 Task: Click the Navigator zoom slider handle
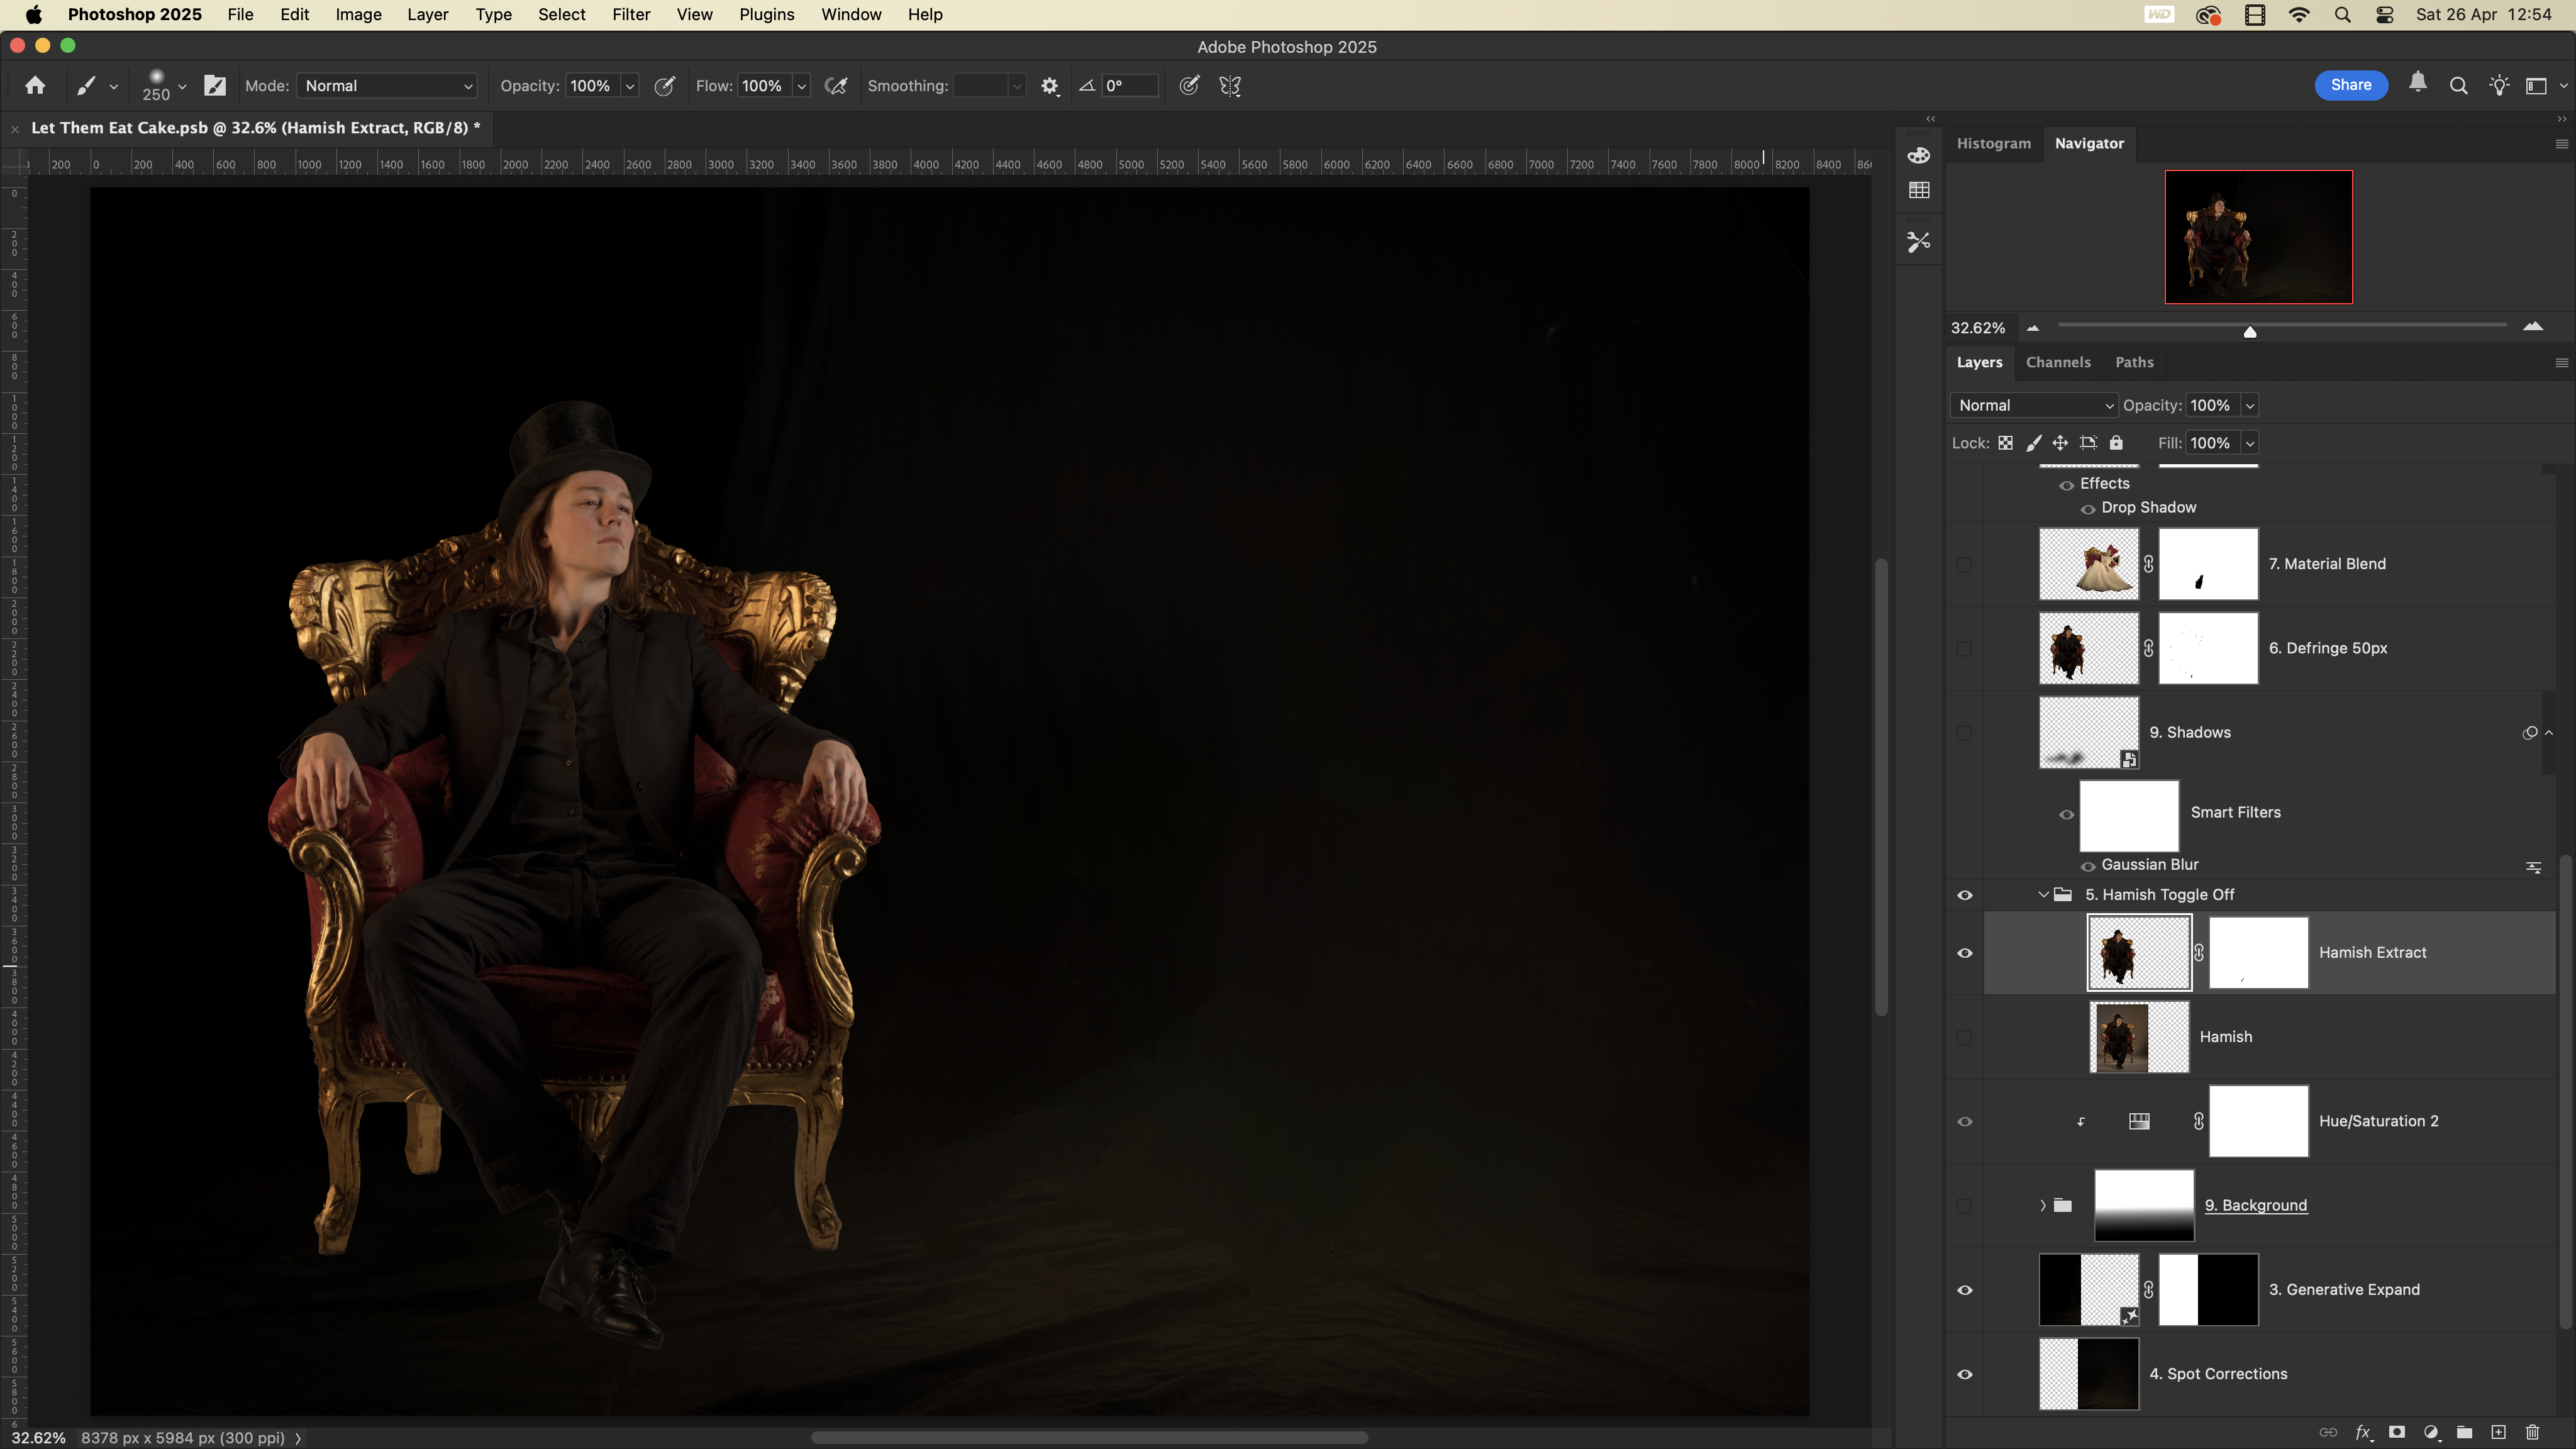tap(2250, 331)
